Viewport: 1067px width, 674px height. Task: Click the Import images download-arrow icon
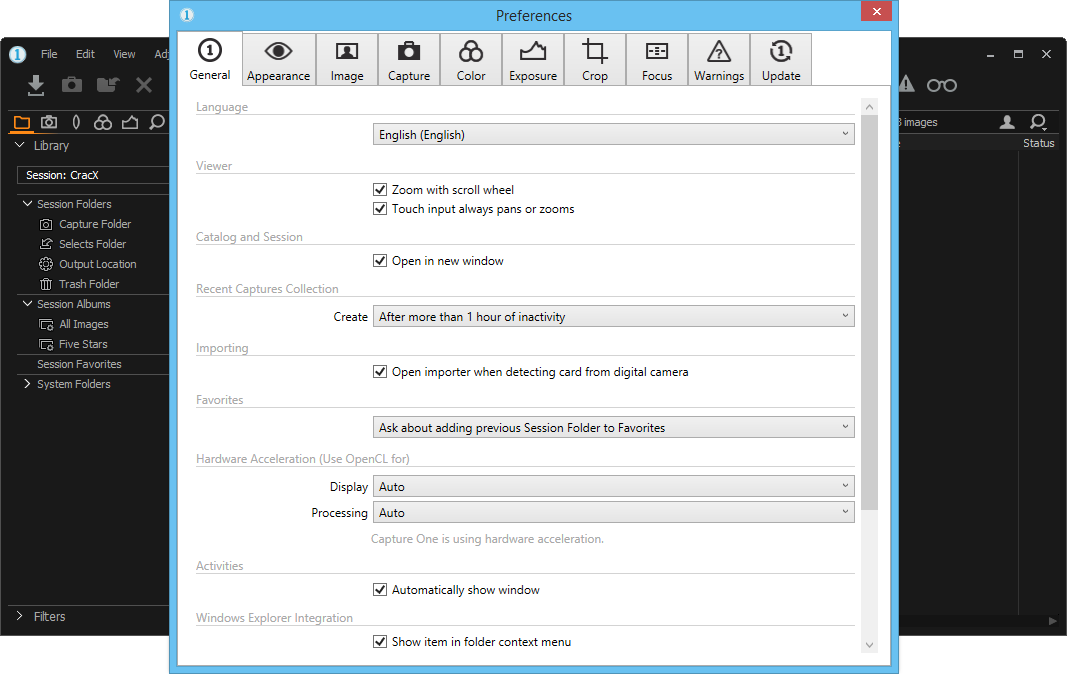pyautogui.click(x=36, y=85)
